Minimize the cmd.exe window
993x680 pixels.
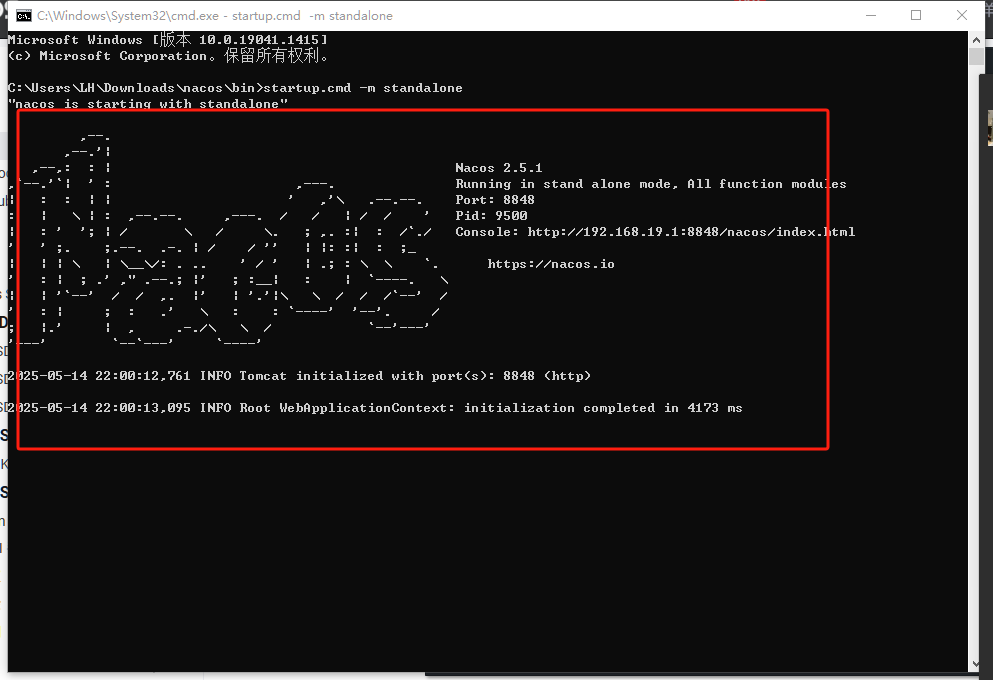click(x=871, y=15)
